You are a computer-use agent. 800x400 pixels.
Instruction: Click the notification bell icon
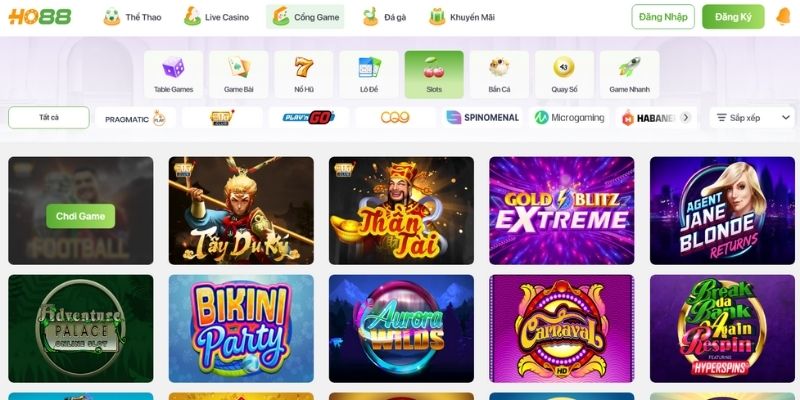pyautogui.click(x=783, y=17)
